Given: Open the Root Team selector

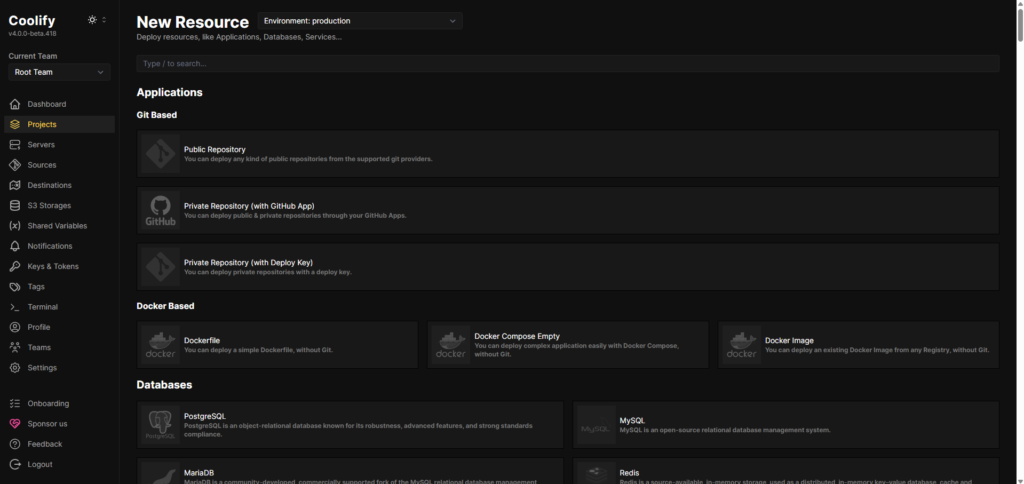Looking at the screenshot, I should (59, 72).
